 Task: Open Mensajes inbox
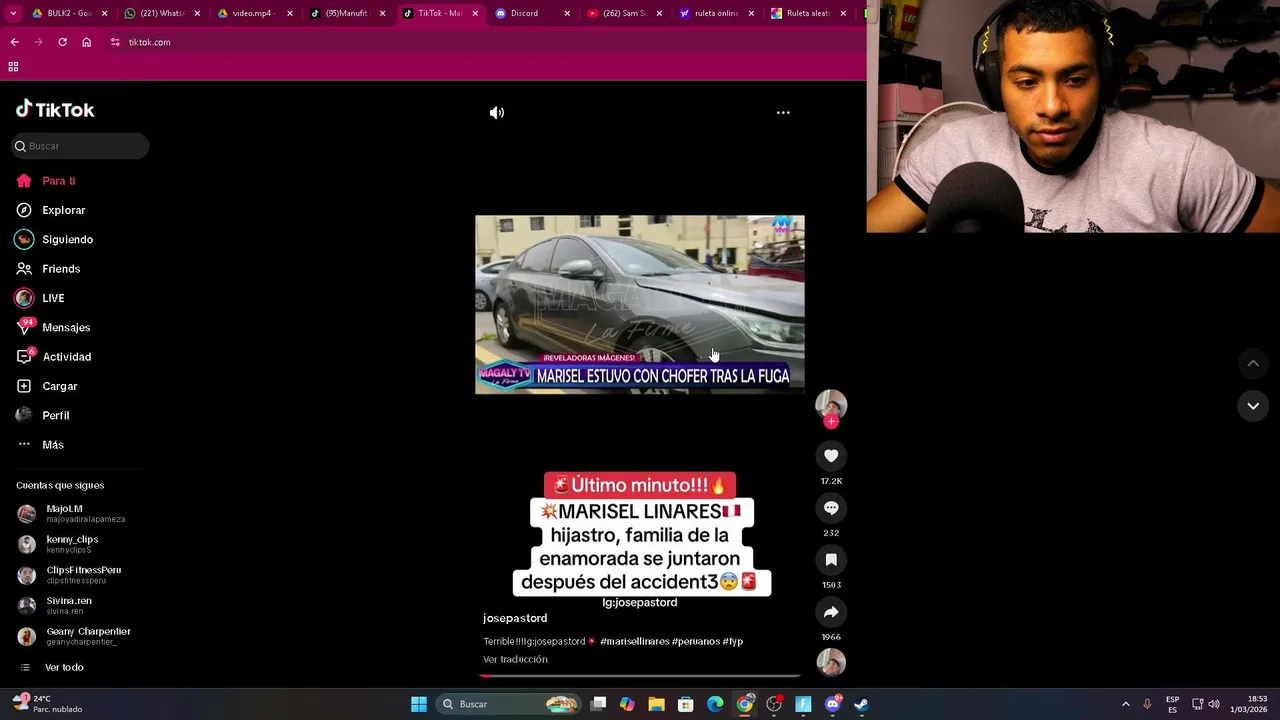point(53,328)
